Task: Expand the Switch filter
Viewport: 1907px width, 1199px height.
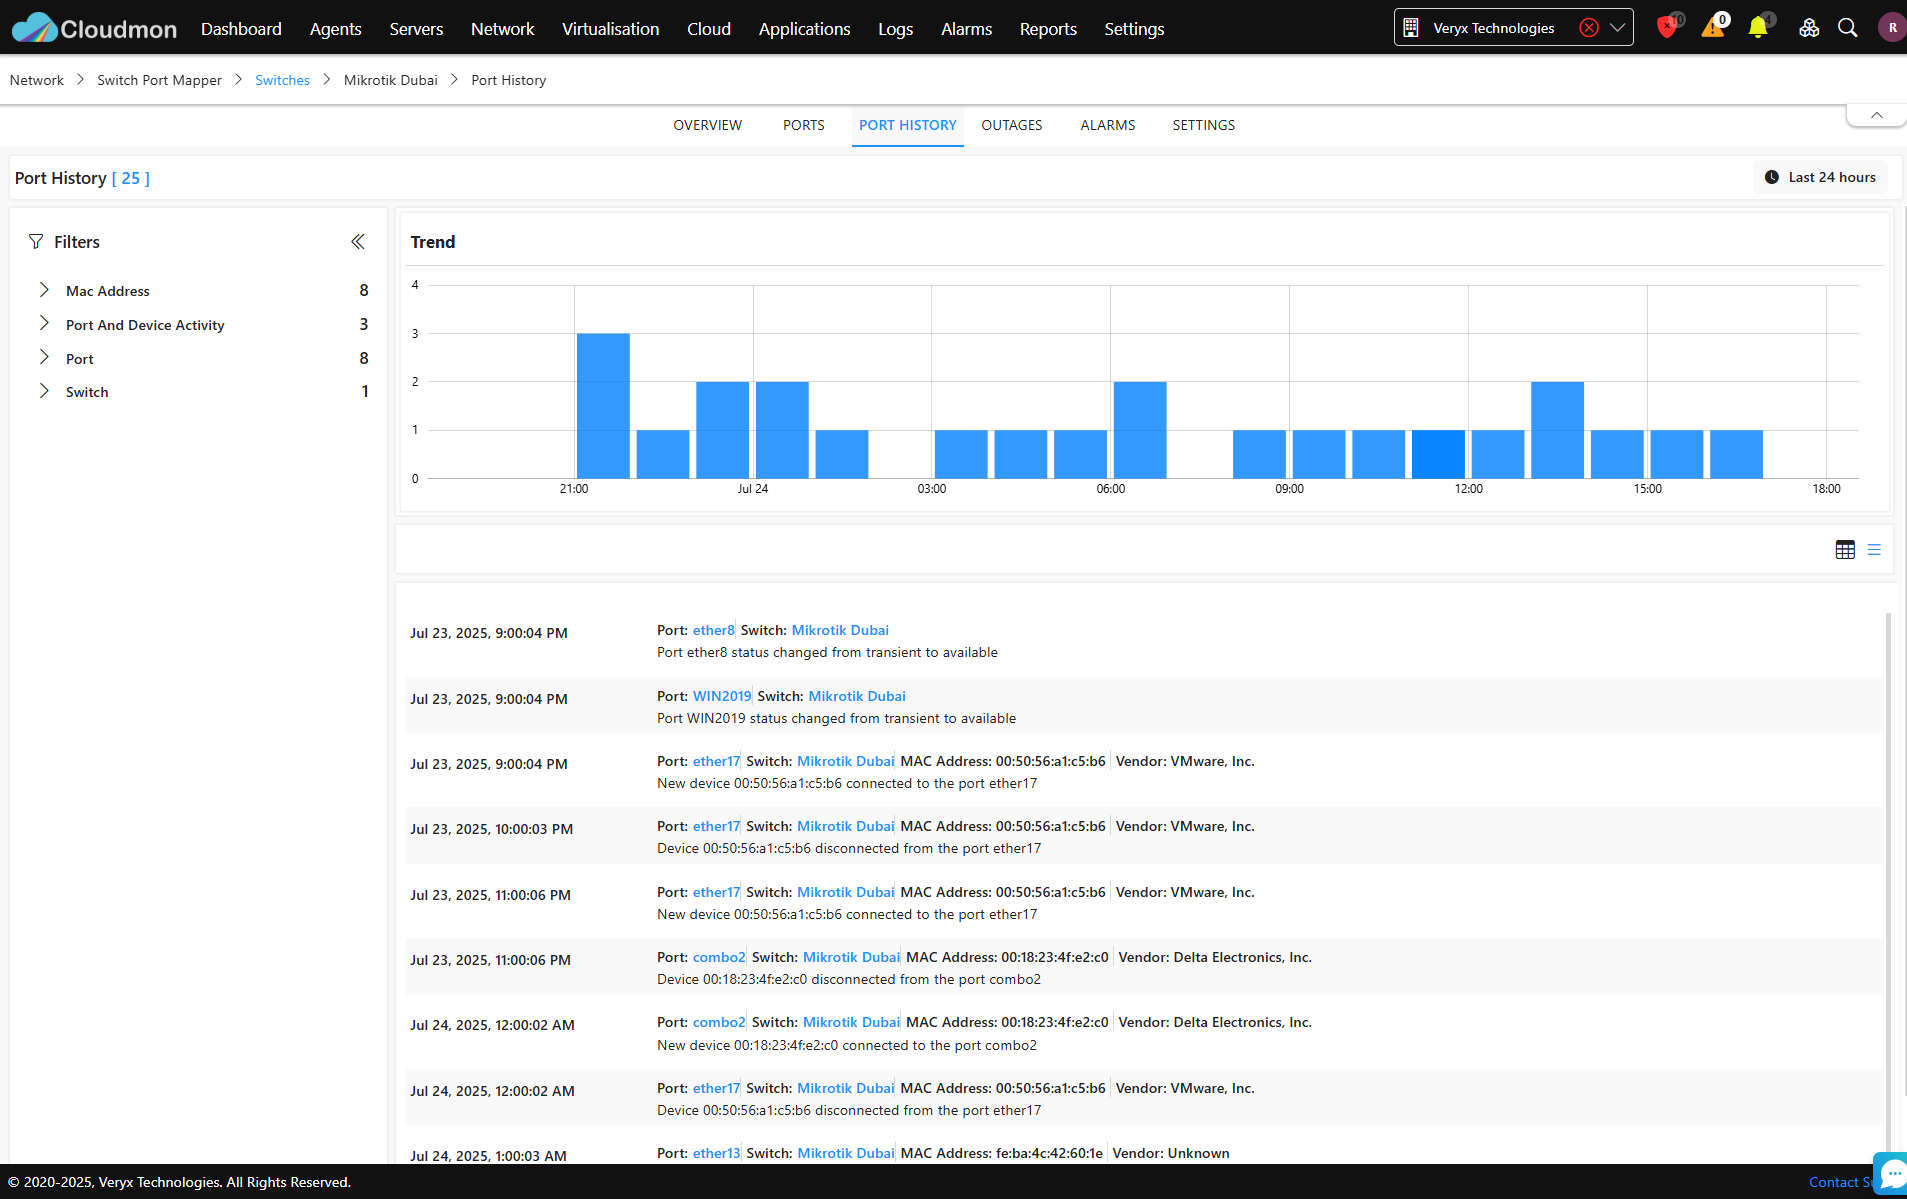Action: click(44, 391)
